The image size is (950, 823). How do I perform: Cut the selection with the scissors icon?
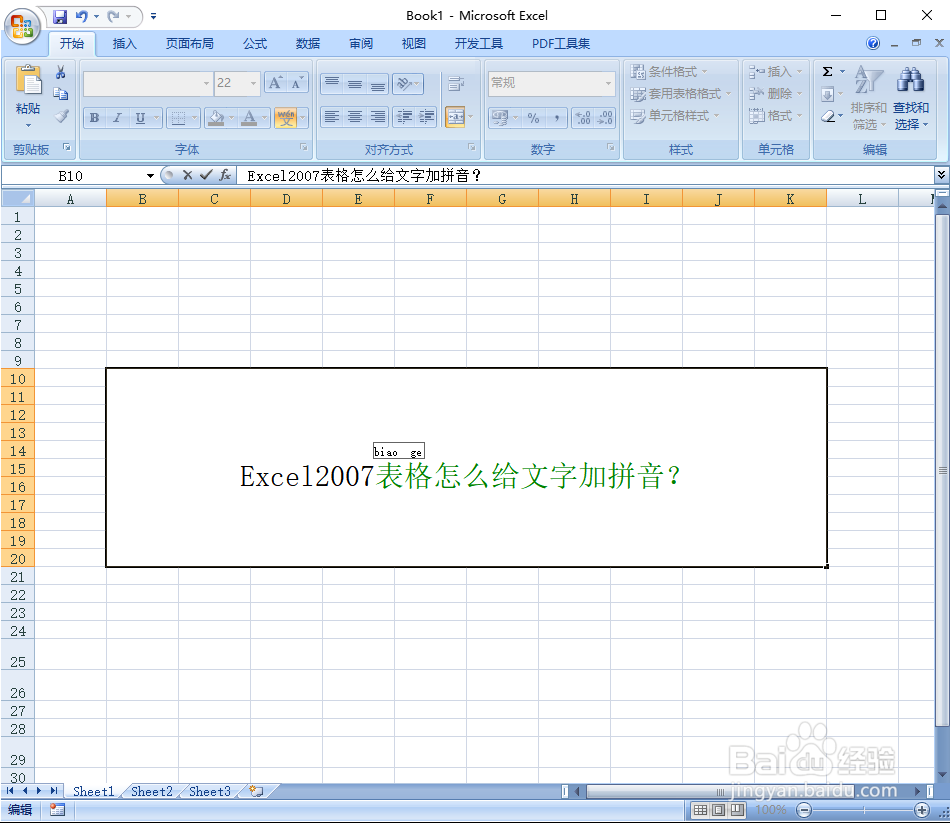pyautogui.click(x=61, y=72)
